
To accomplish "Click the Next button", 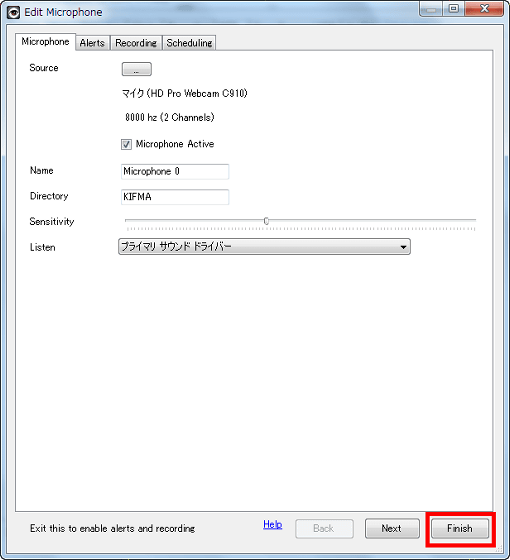I will (392, 529).
